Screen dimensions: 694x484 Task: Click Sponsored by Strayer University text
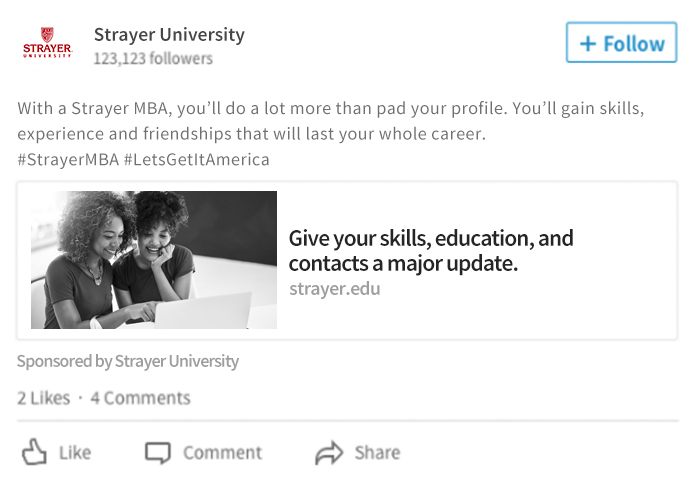[x=128, y=361]
